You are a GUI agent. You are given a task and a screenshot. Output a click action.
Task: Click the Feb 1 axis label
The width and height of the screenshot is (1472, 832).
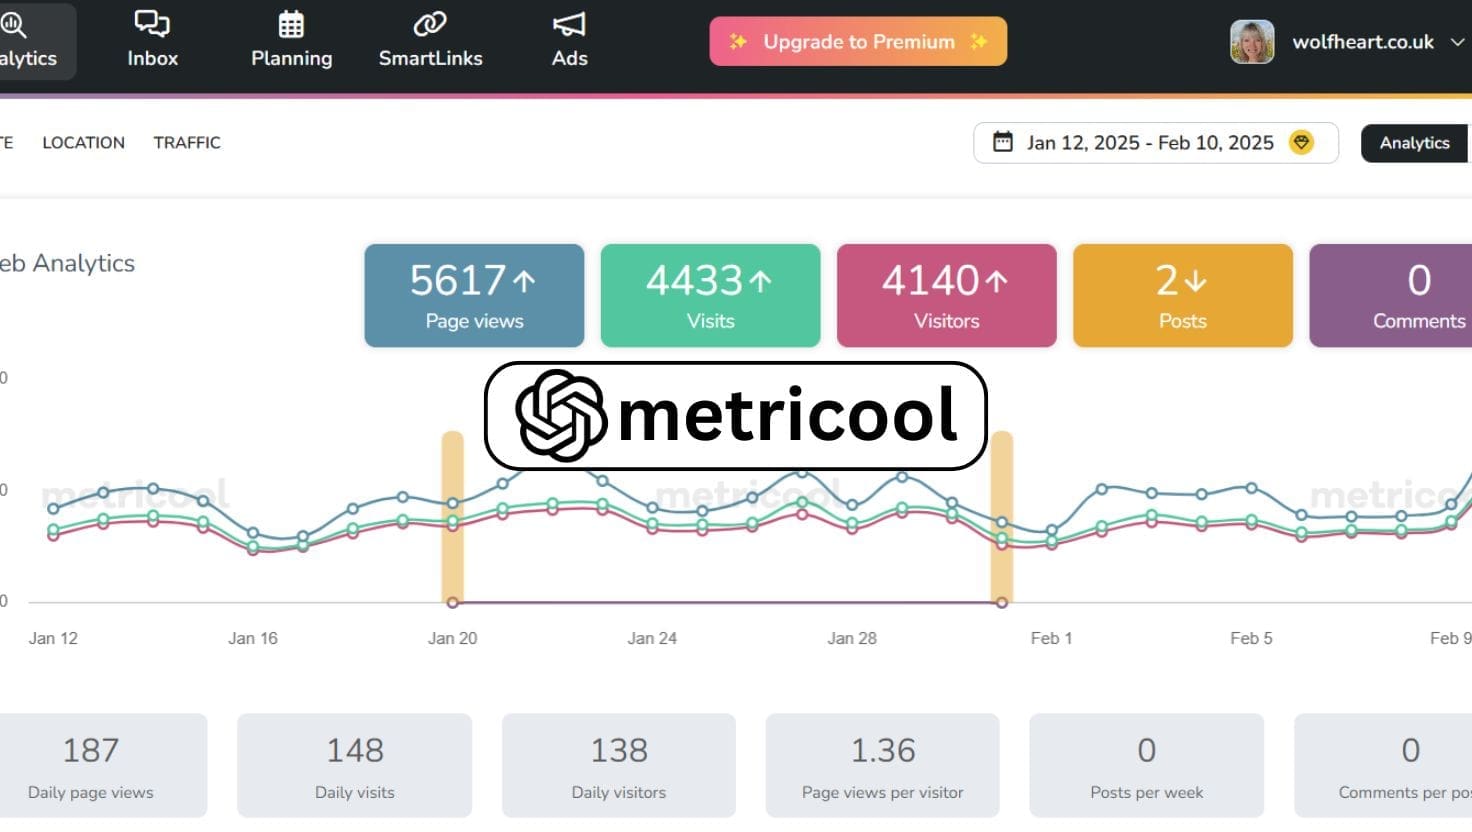[1051, 638]
